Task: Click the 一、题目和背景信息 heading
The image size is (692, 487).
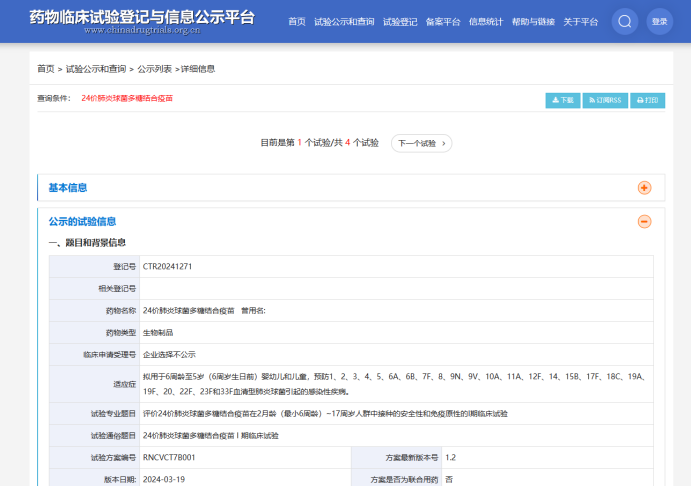Action: click(x=87, y=242)
